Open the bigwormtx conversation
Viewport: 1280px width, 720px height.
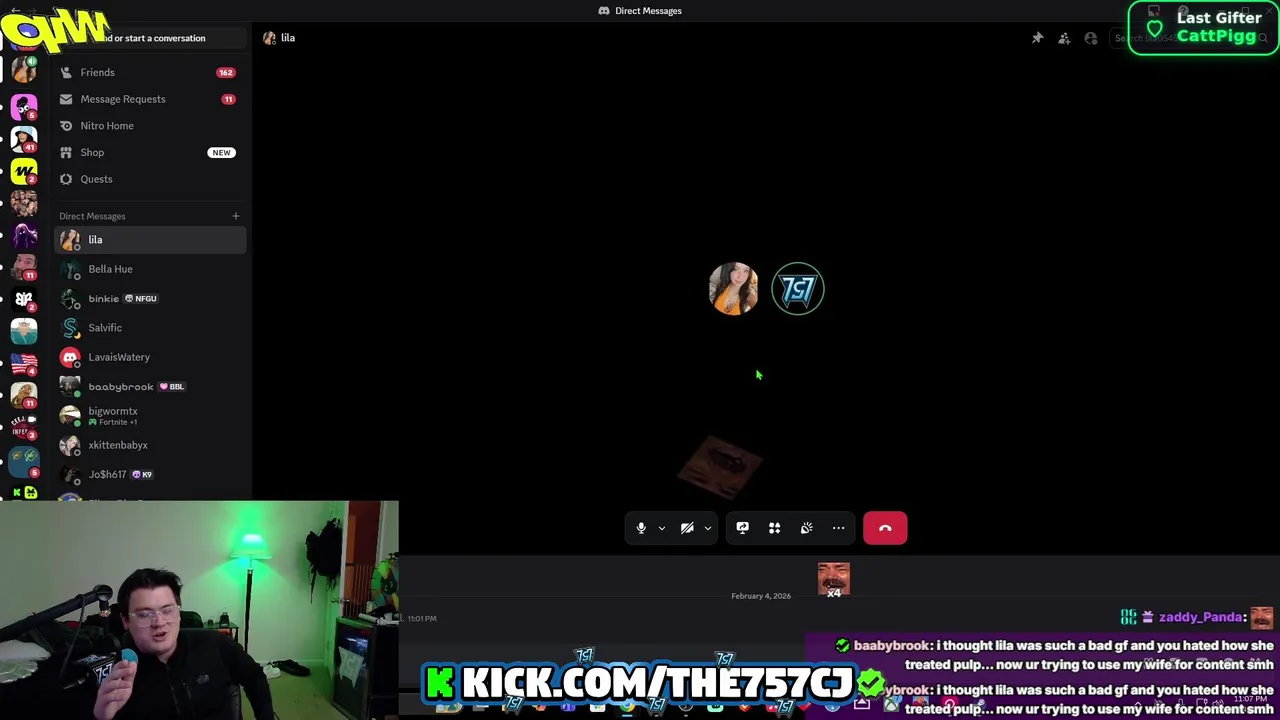[150, 416]
